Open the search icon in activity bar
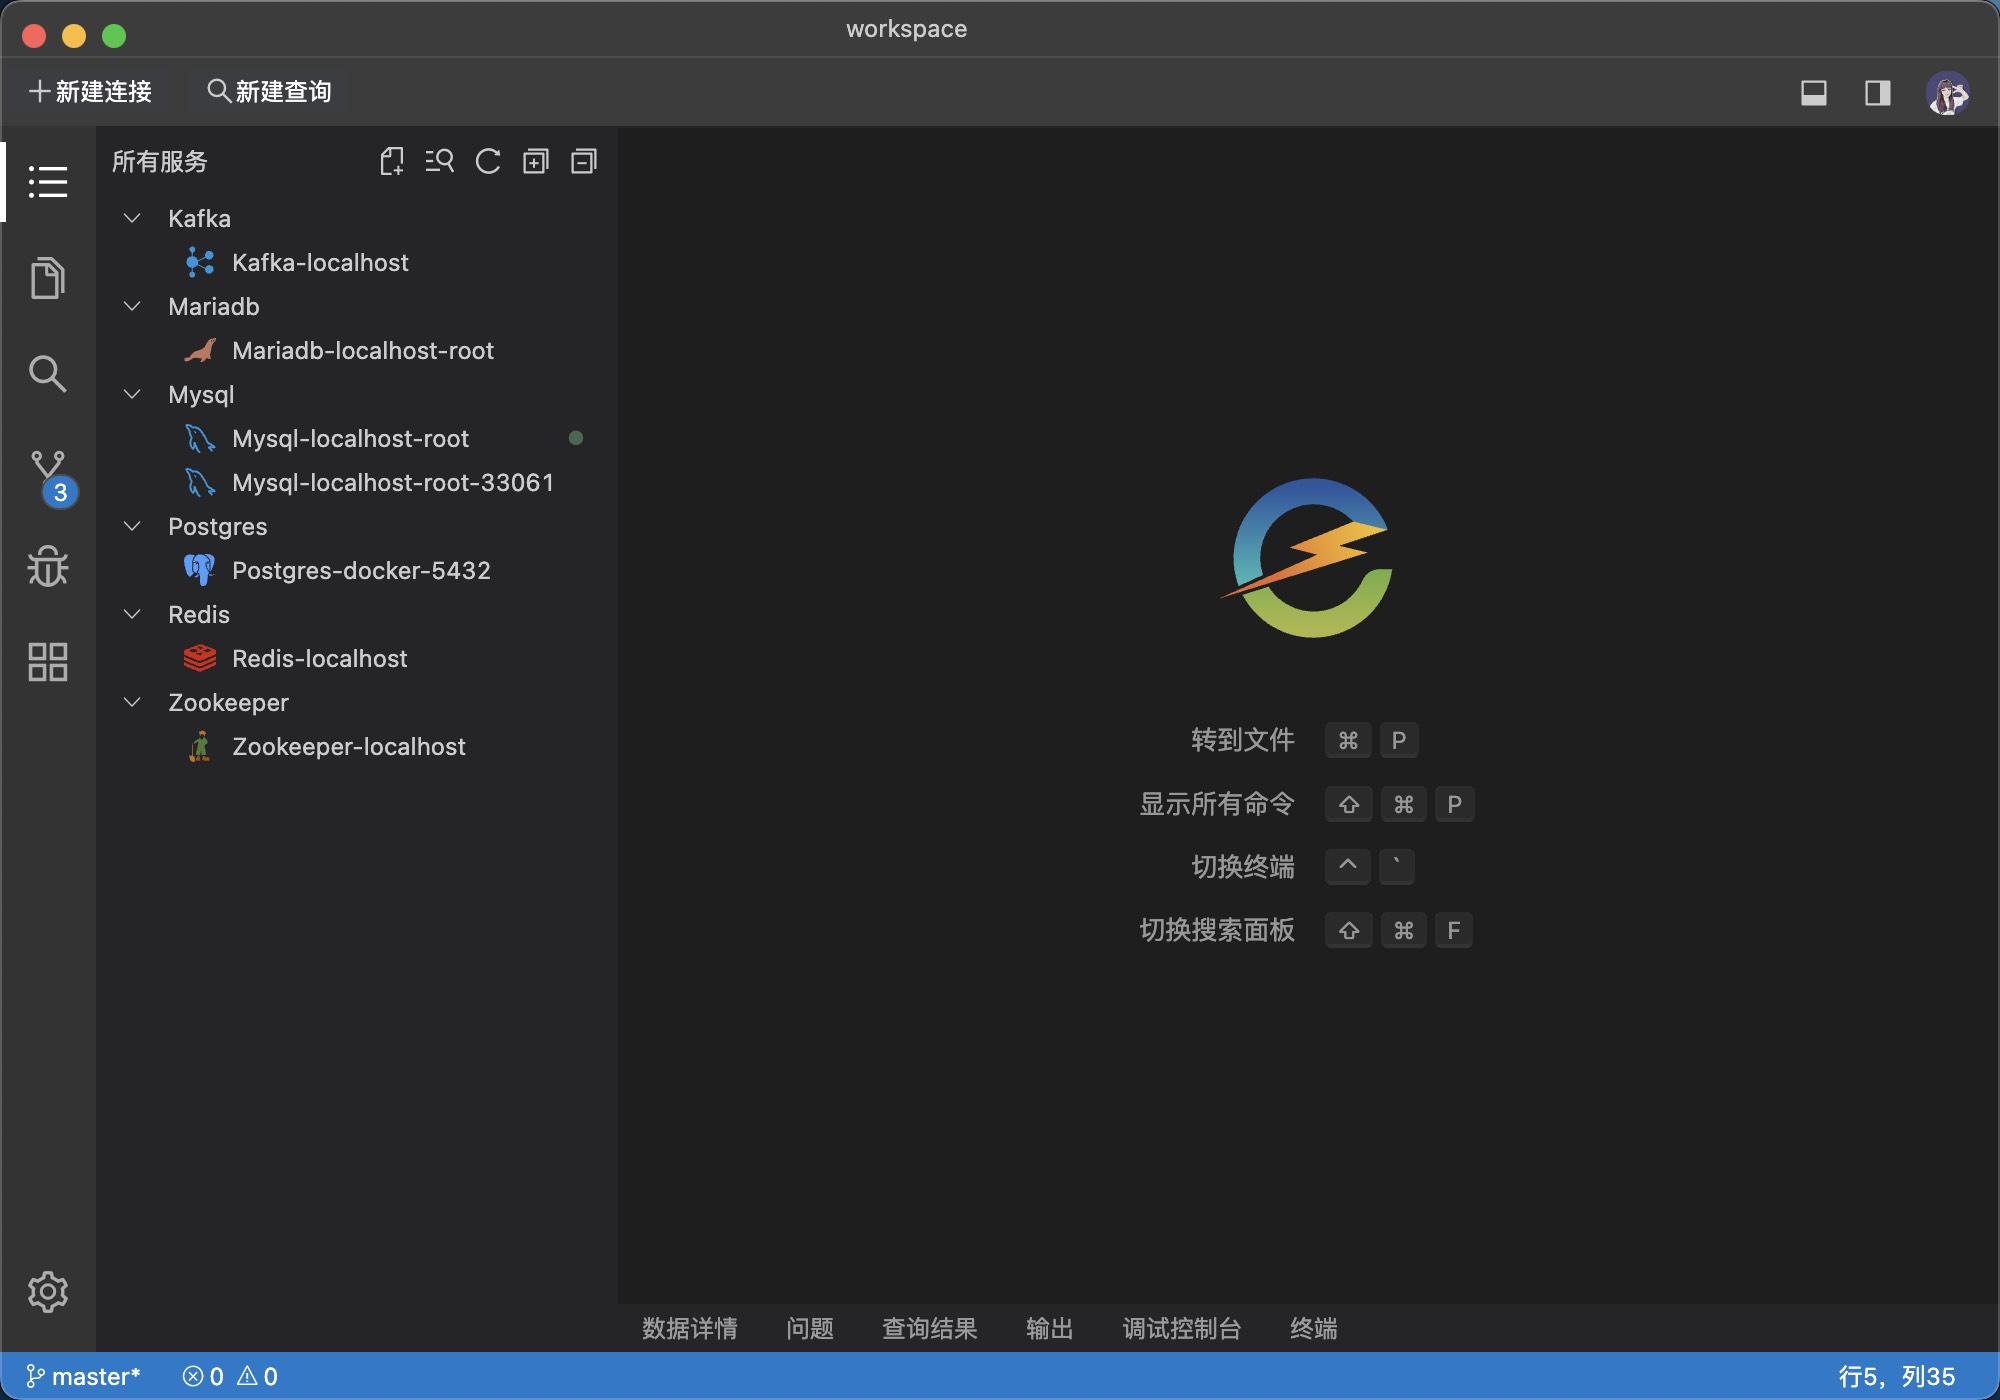The image size is (2000, 1400). (x=48, y=374)
